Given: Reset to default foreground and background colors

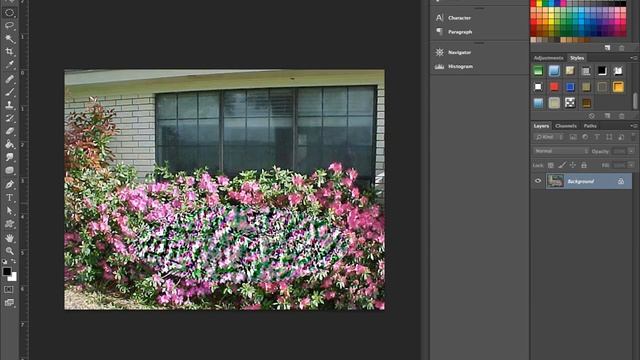Looking at the screenshot, I should [x=4, y=261].
